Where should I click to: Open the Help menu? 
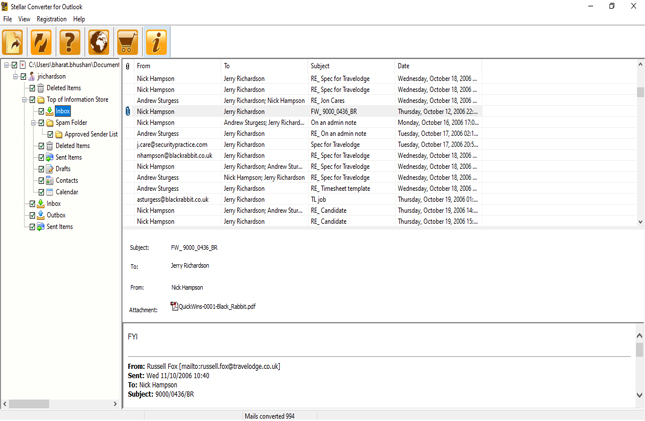[79, 19]
